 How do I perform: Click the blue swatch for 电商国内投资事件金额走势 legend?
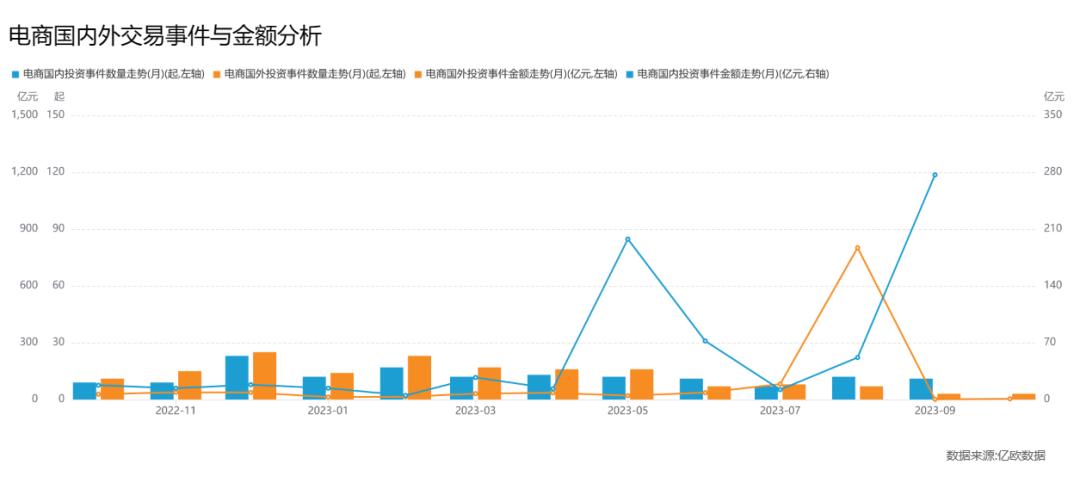[630, 73]
